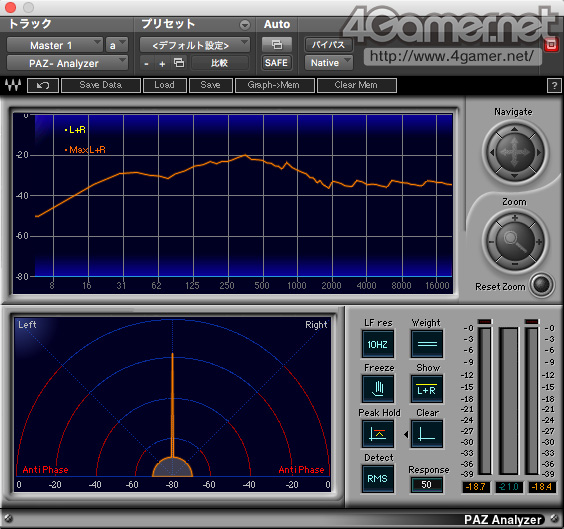Expand the PAZ- Analyzer plugin selector
This screenshot has width=564, height=529.
[x=67, y=63]
